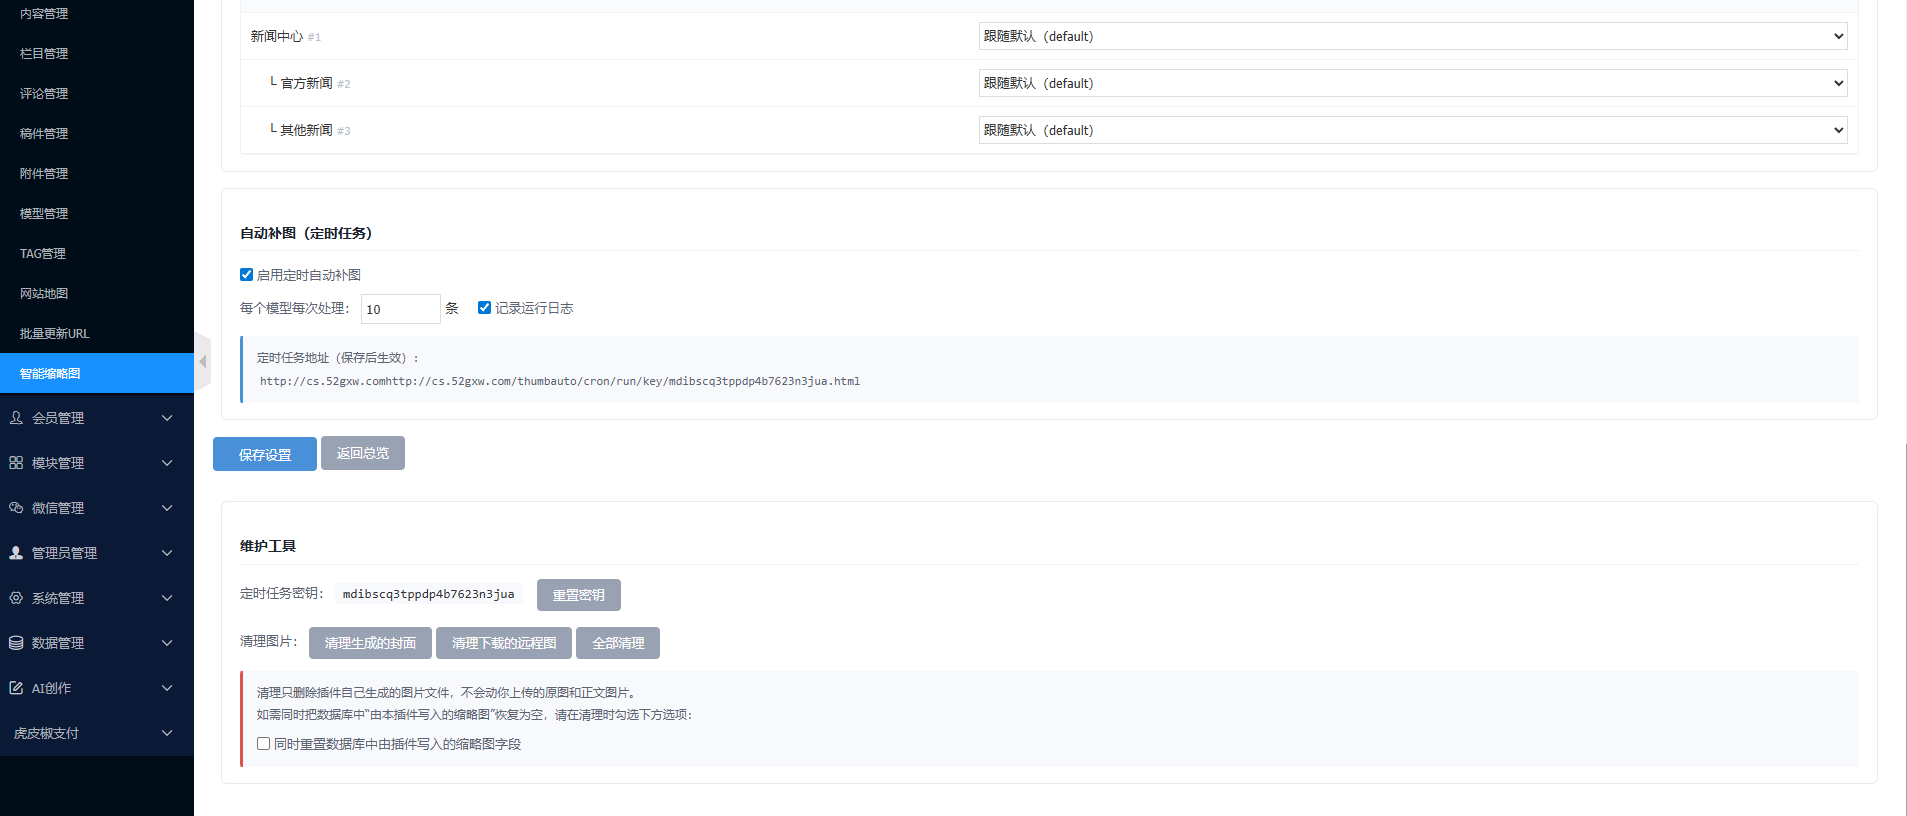The width and height of the screenshot is (1907, 816).
Task: Click the 管理员管理 person icon
Action: [16, 553]
